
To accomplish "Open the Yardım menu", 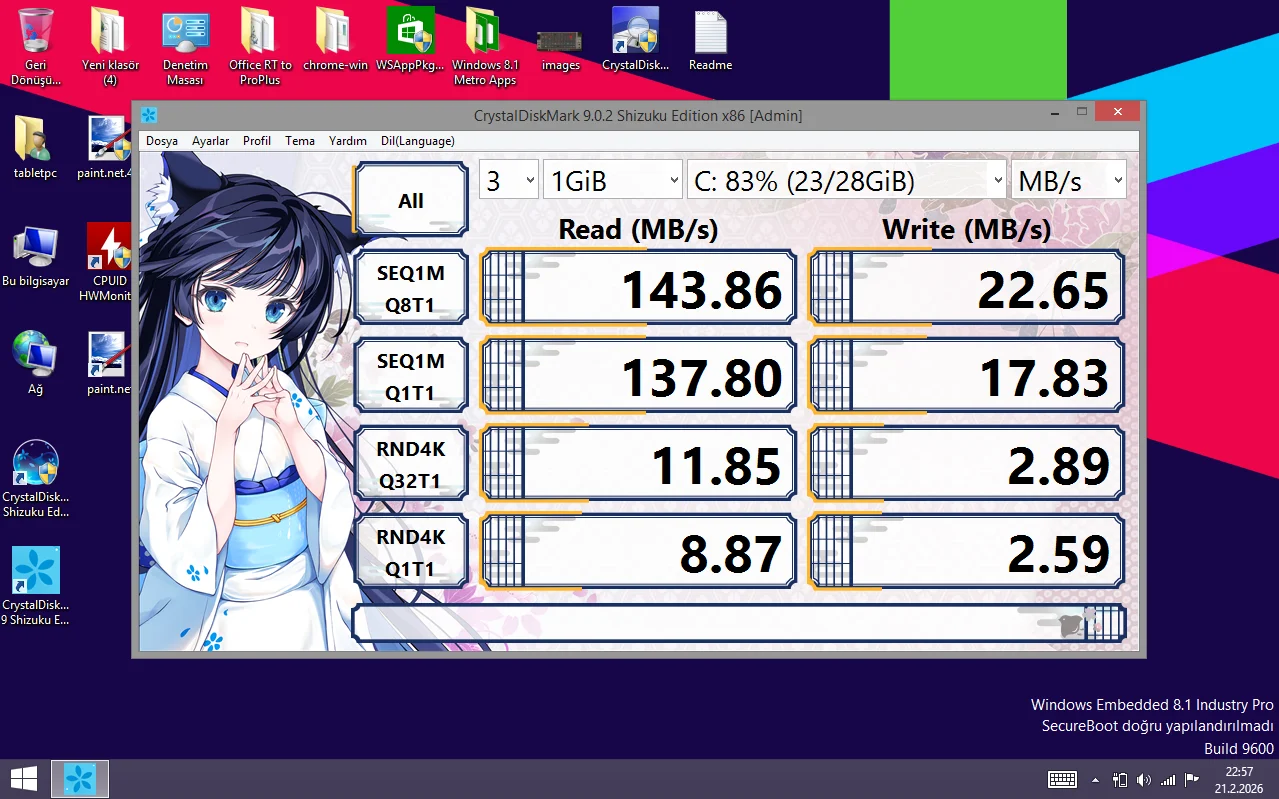I will coord(348,141).
